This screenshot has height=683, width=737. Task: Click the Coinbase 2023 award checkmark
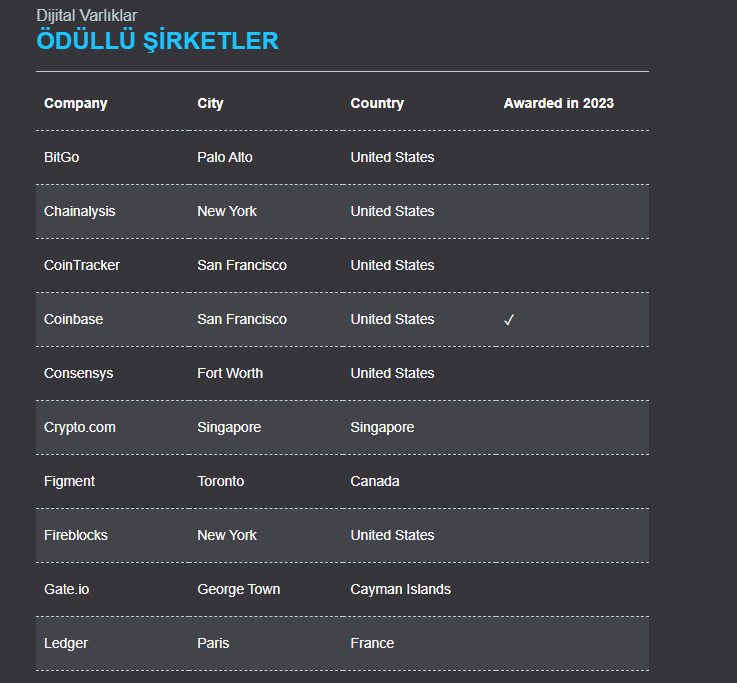[509, 320]
